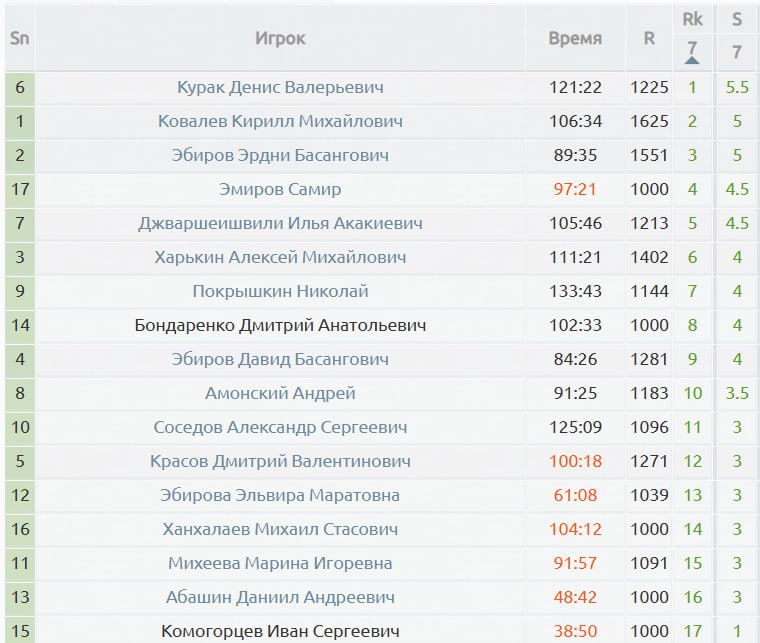Open player Эбирова Эльвира Маратовна
Screen dimensions: 760x643
280,495
